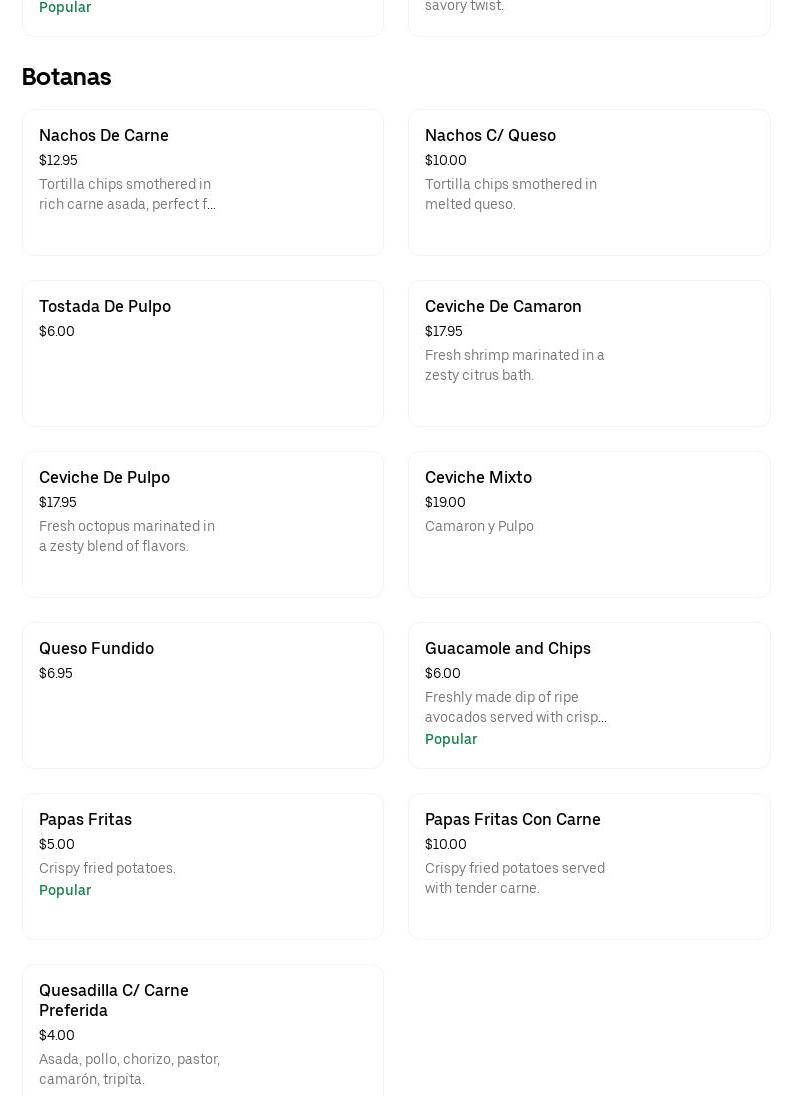Viewport: 804px width, 1096px height.
Task: Open the Ceviche De Pulpo item
Action: [x=104, y=478]
